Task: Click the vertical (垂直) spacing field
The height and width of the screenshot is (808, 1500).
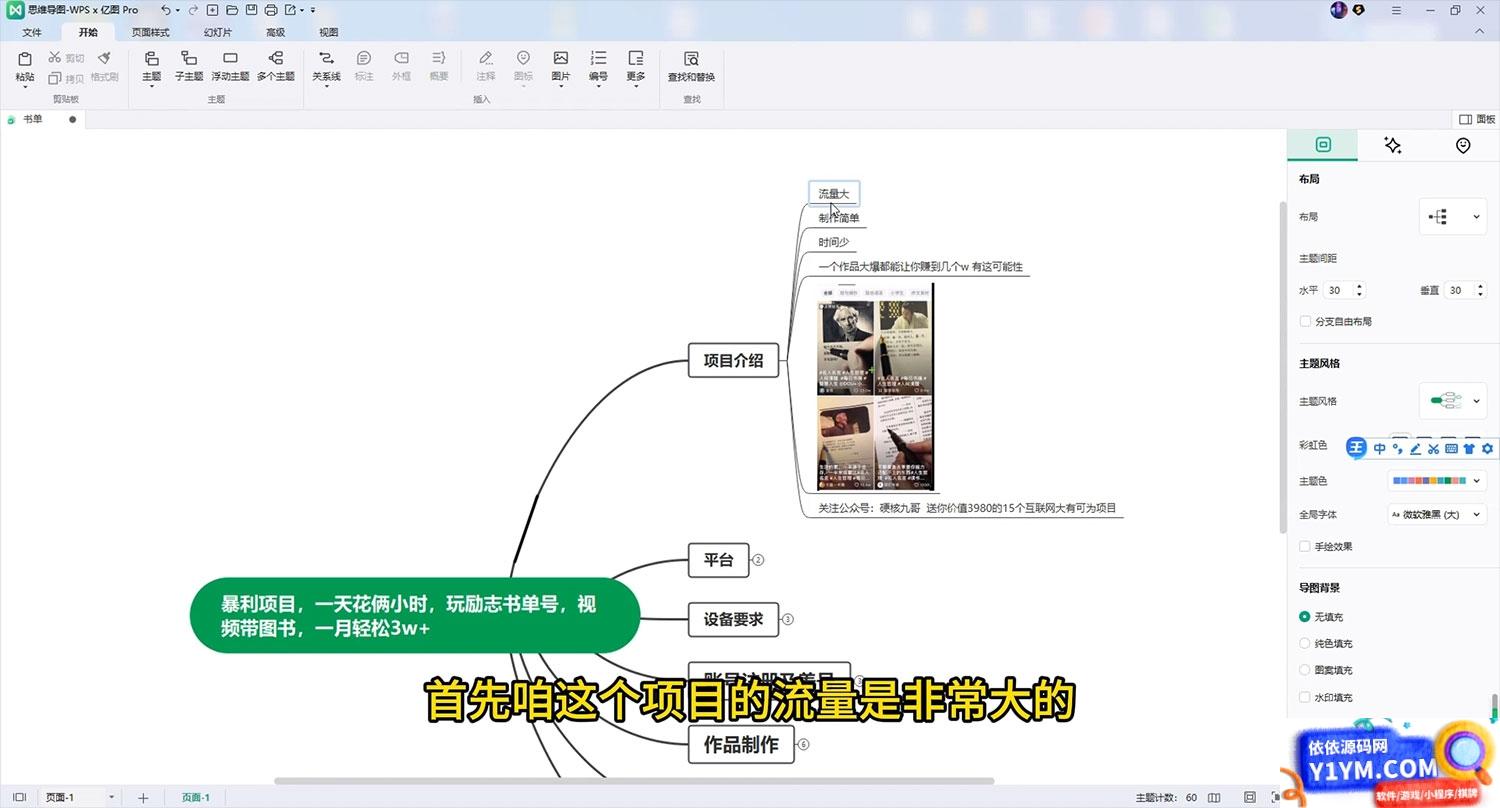Action: click(1460, 290)
